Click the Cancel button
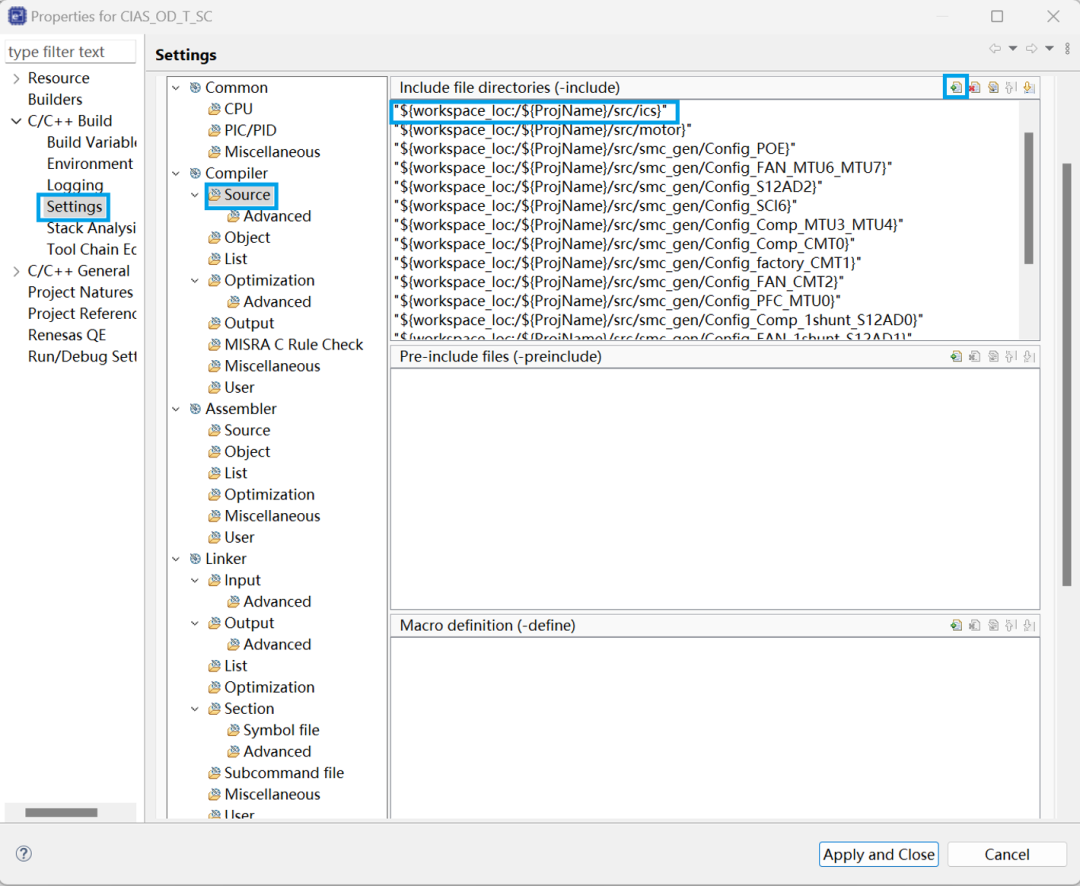 pyautogui.click(x=1007, y=854)
